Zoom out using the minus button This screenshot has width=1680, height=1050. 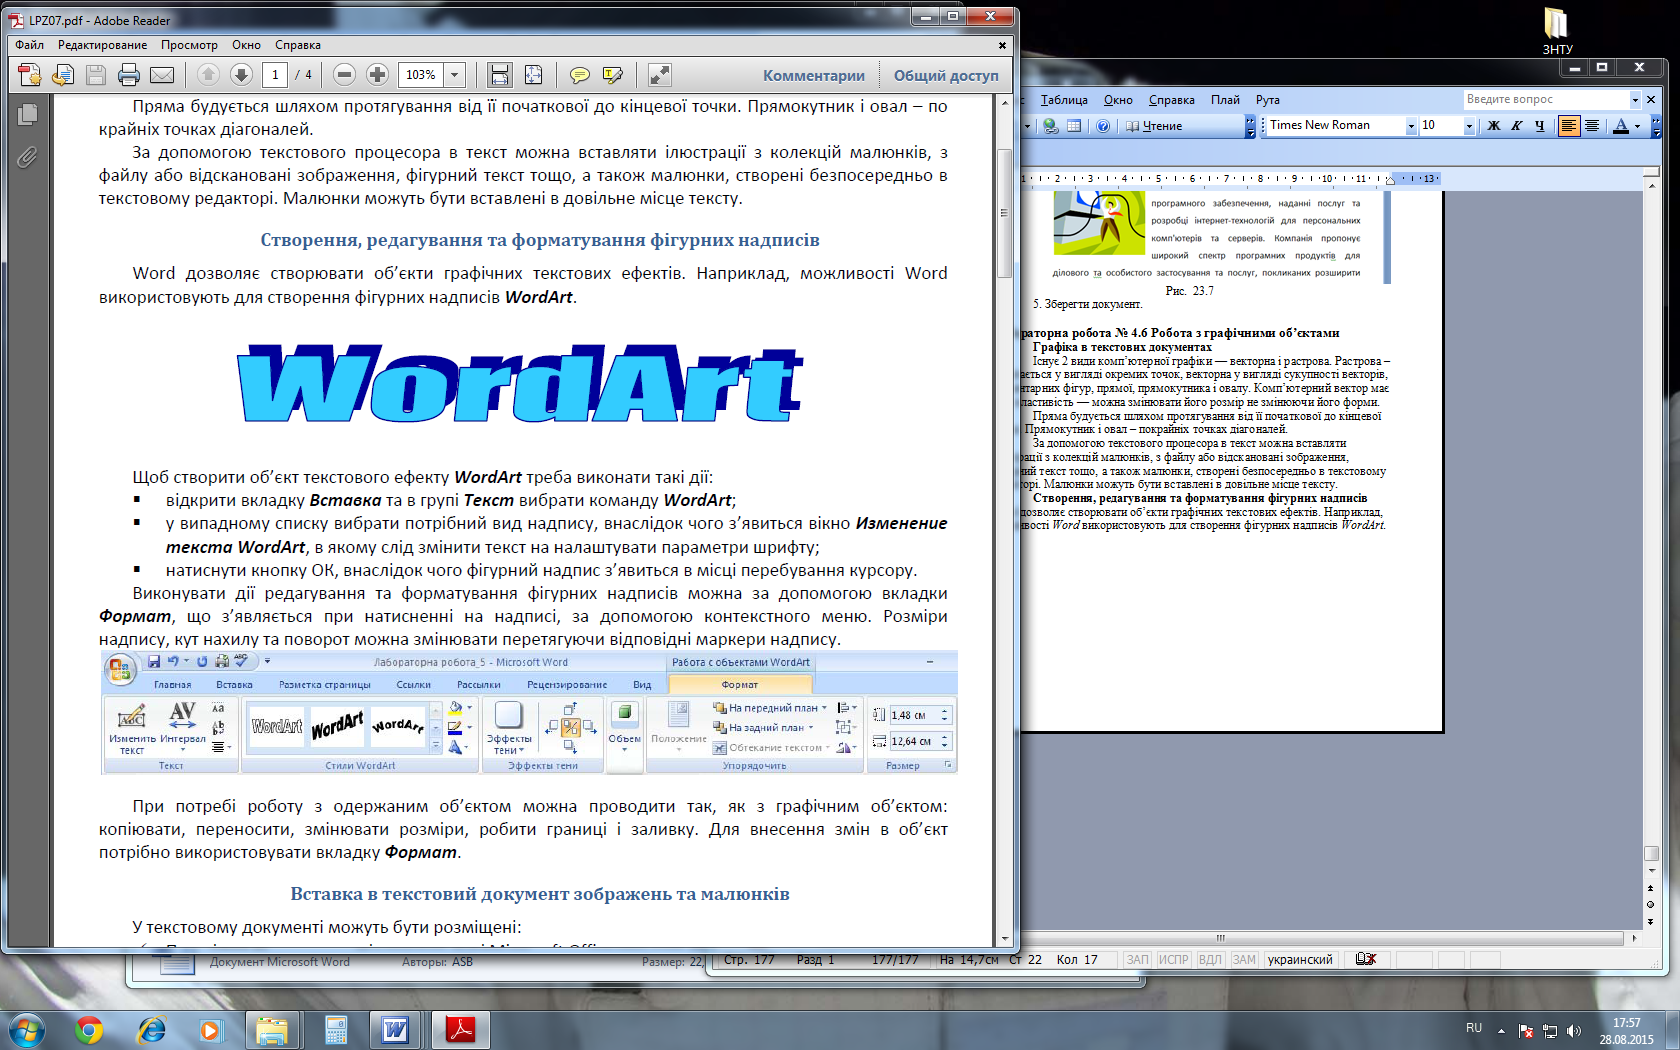(344, 75)
